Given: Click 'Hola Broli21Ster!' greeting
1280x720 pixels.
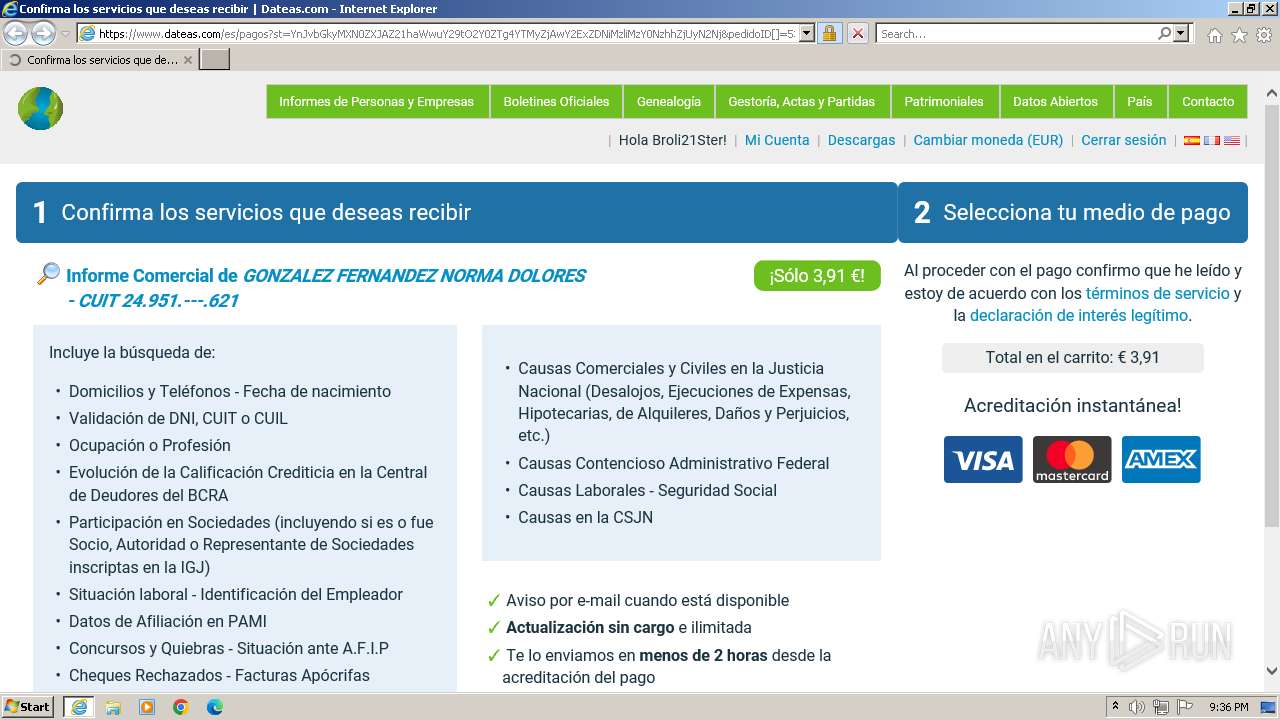Looking at the screenshot, I should coord(673,140).
